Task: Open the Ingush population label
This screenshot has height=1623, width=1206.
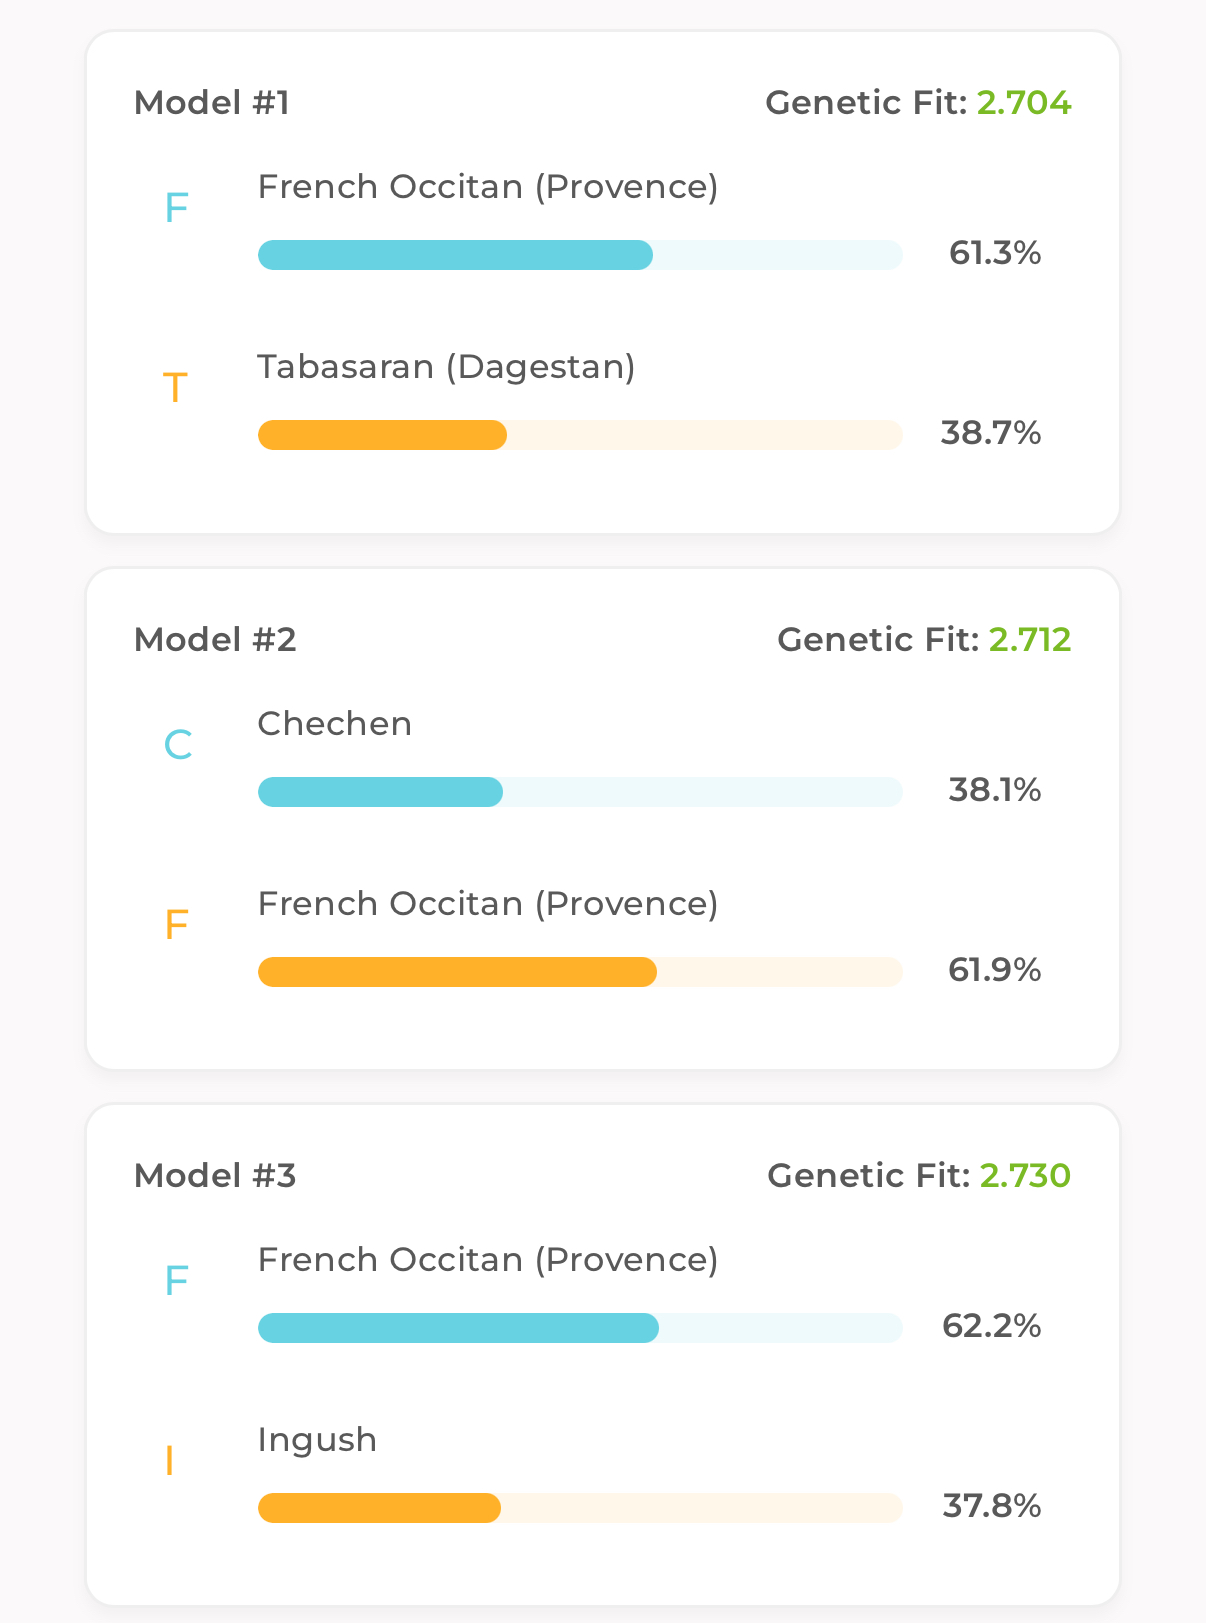Action: [x=317, y=1440]
